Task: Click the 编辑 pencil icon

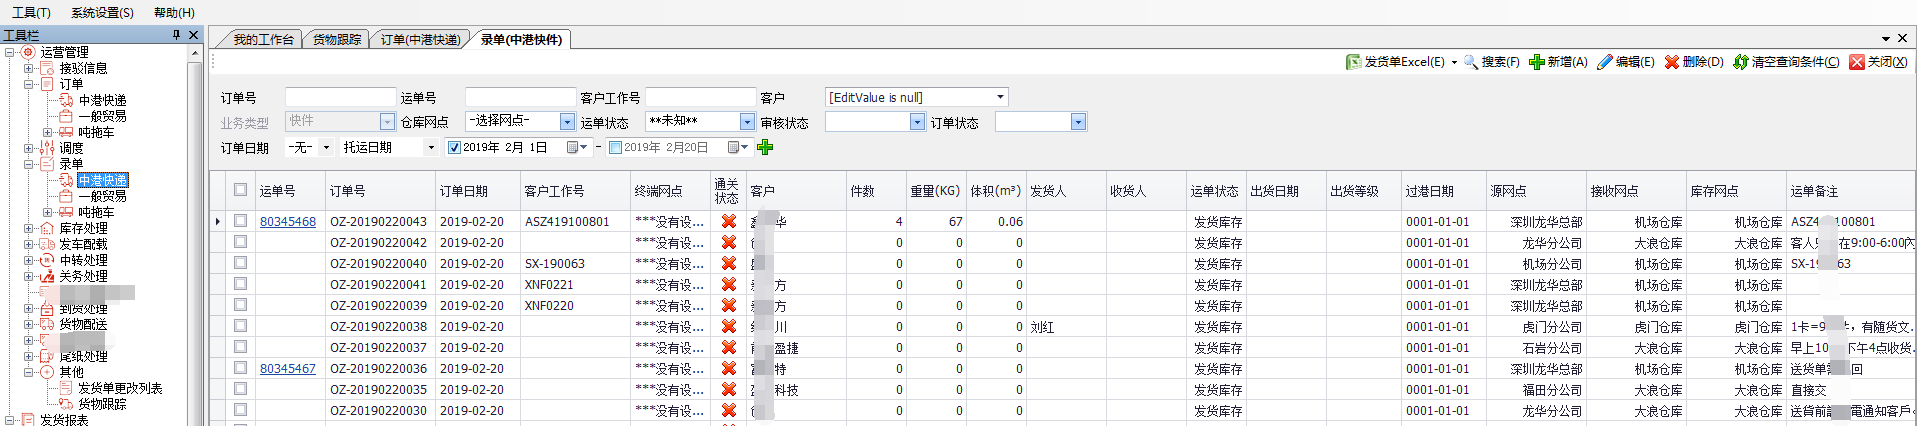Action: click(x=1605, y=62)
